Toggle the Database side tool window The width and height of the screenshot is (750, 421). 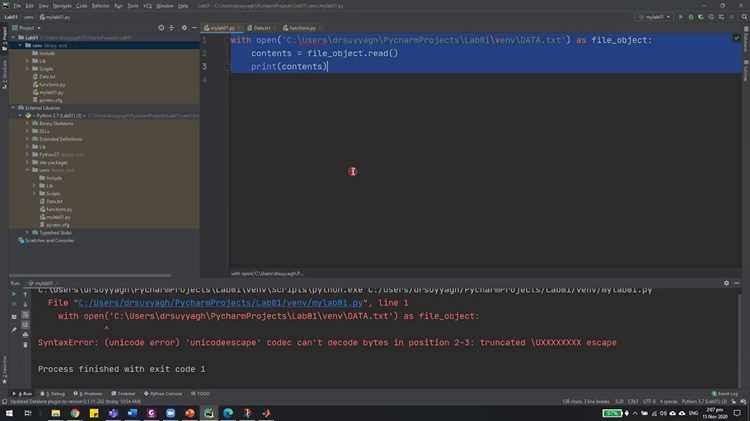point(746,40)
